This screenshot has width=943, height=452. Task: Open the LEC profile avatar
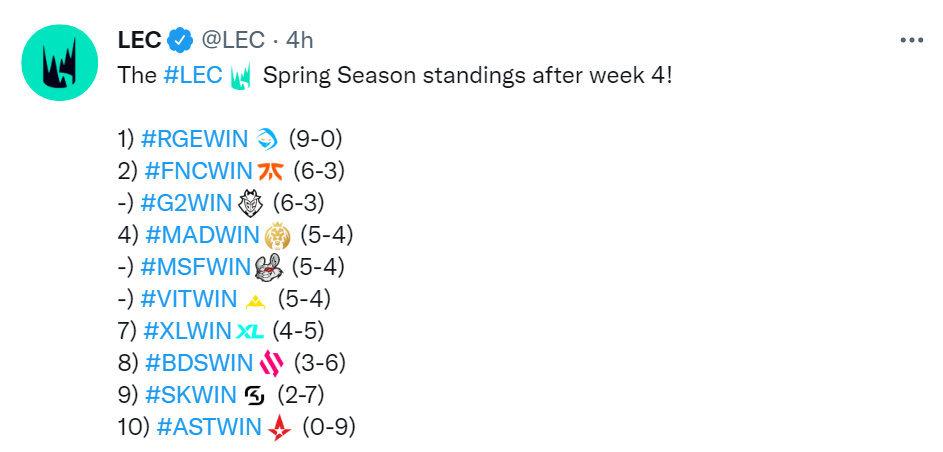60,63
